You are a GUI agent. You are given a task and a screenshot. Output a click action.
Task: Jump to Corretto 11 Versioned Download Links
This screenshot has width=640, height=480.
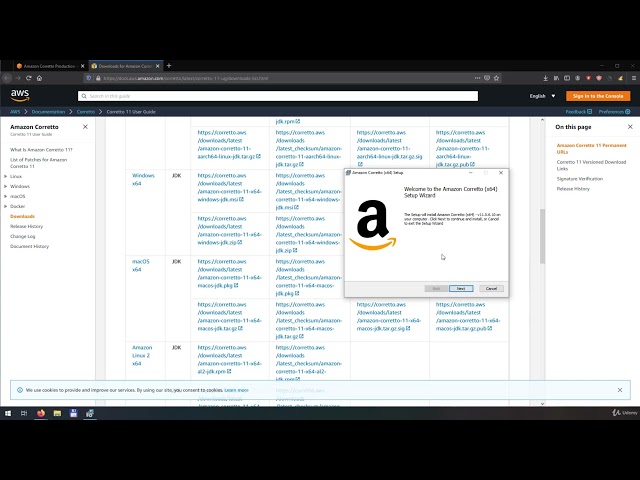pyautogui.click(x=591, y=165)
